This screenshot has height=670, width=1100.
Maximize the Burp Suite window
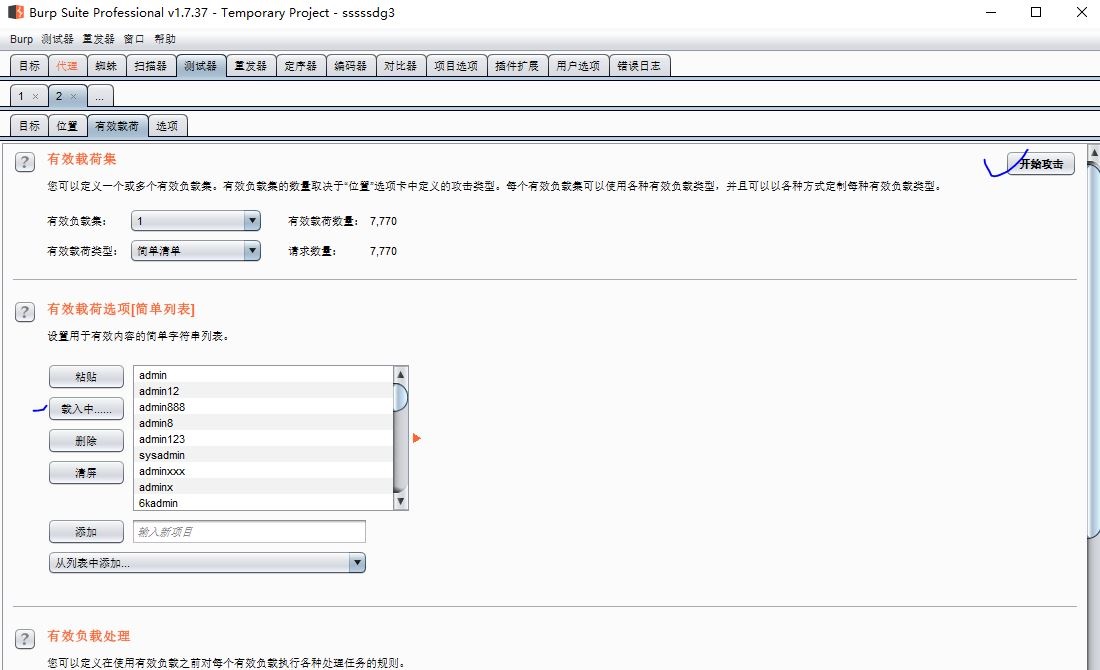coord(1035,12)
